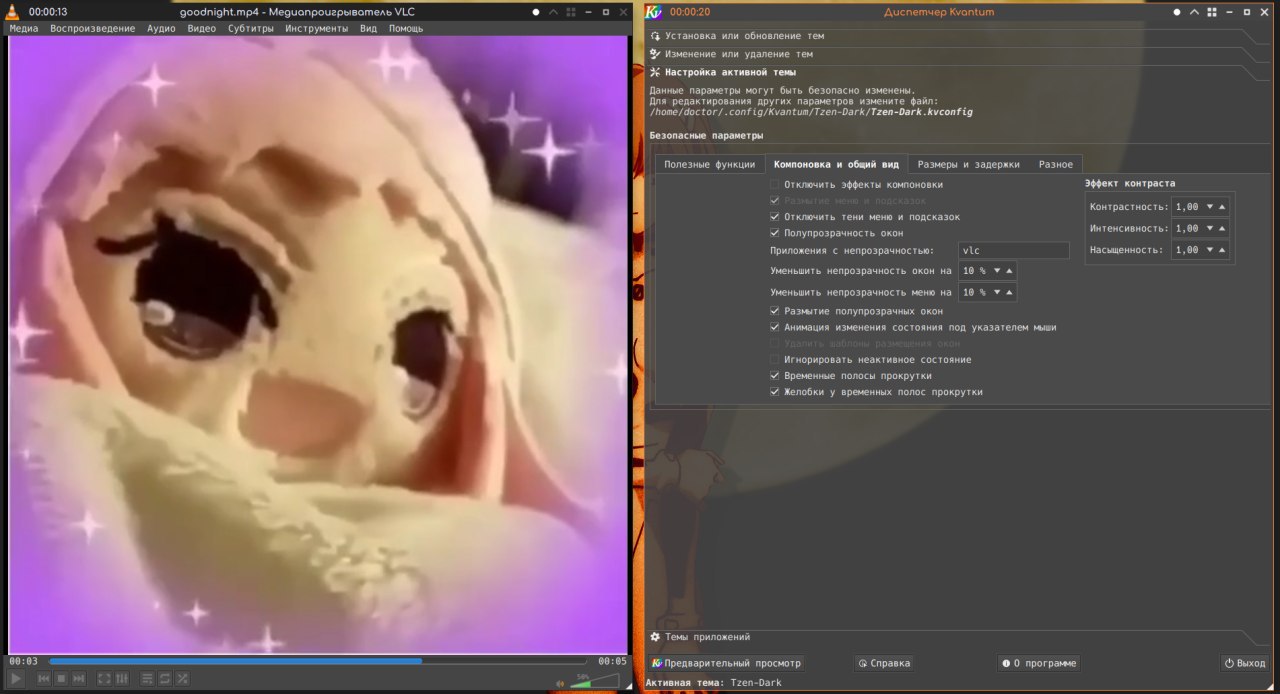Open VLC Субтитры menu
This screenshot has height=694, width=1280.
pos(251,29)
